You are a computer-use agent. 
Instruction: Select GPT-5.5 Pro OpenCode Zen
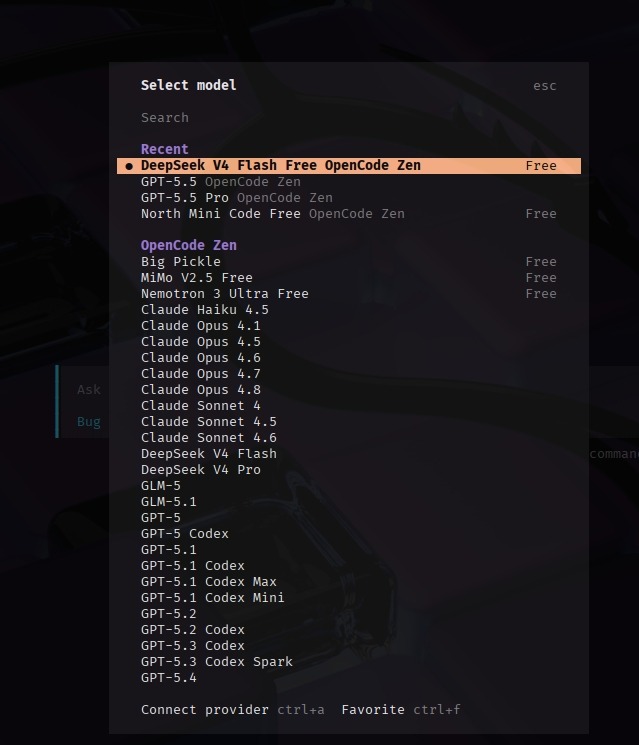pyautogui.click(x=349, y=198)
